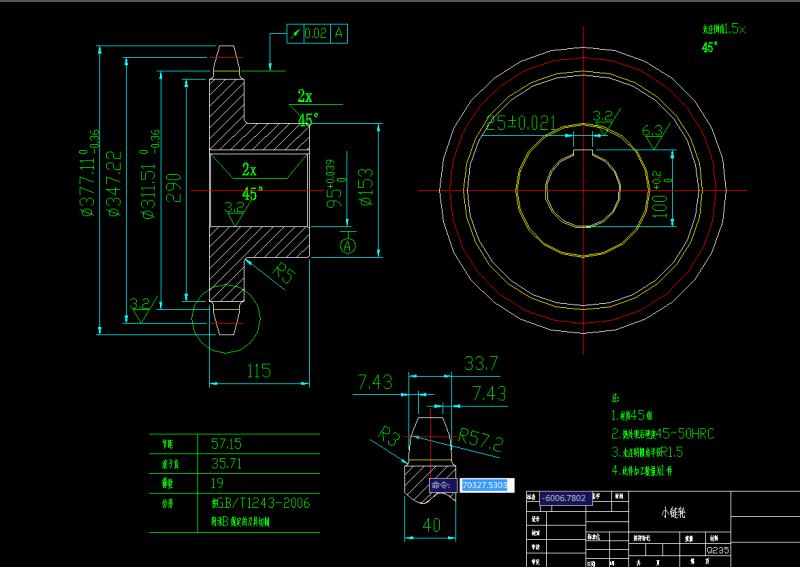Viewport: 800px width, 567px height.
Task: Click the coordinate input box showing -6006.7802
Action: point(564,497)
